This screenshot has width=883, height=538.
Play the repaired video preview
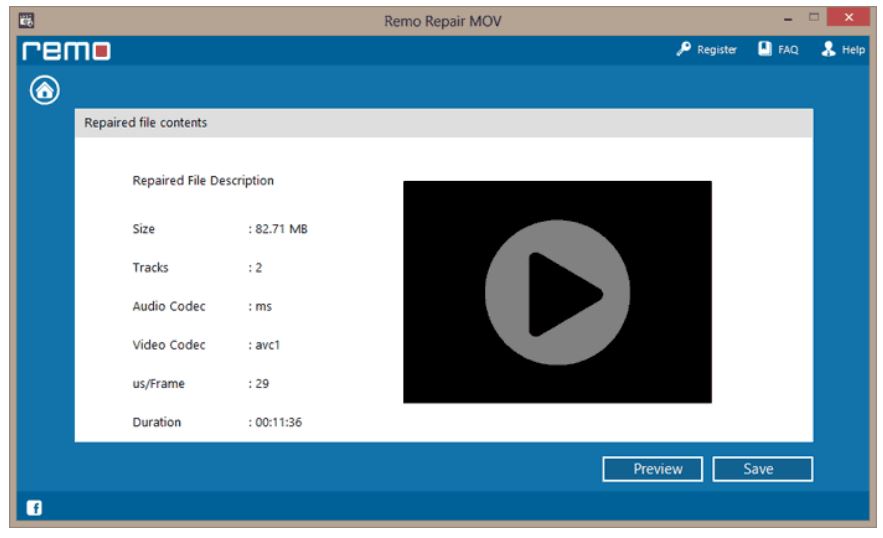point(557,292)
